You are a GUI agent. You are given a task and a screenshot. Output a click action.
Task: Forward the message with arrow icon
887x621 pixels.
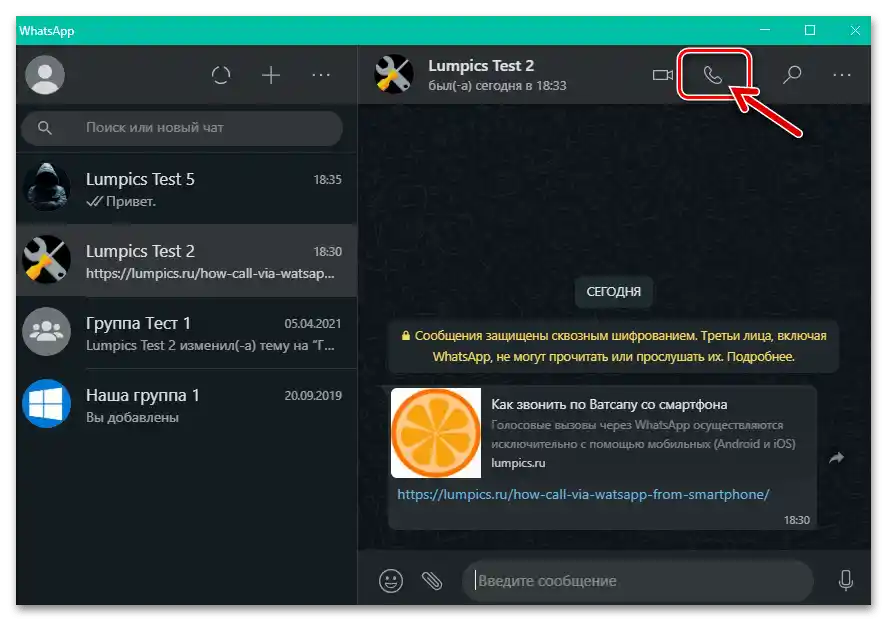pos(837,458)
